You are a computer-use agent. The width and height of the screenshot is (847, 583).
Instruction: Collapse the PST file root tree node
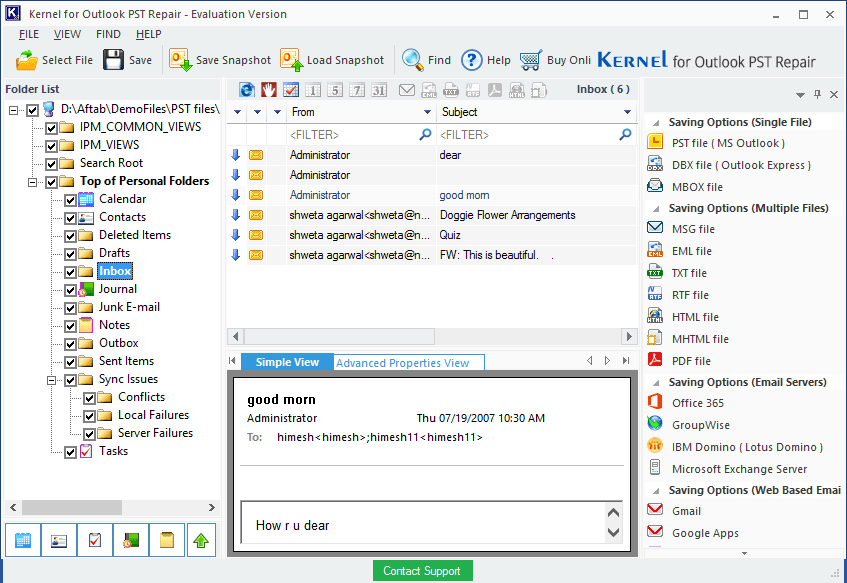[14, 110]
